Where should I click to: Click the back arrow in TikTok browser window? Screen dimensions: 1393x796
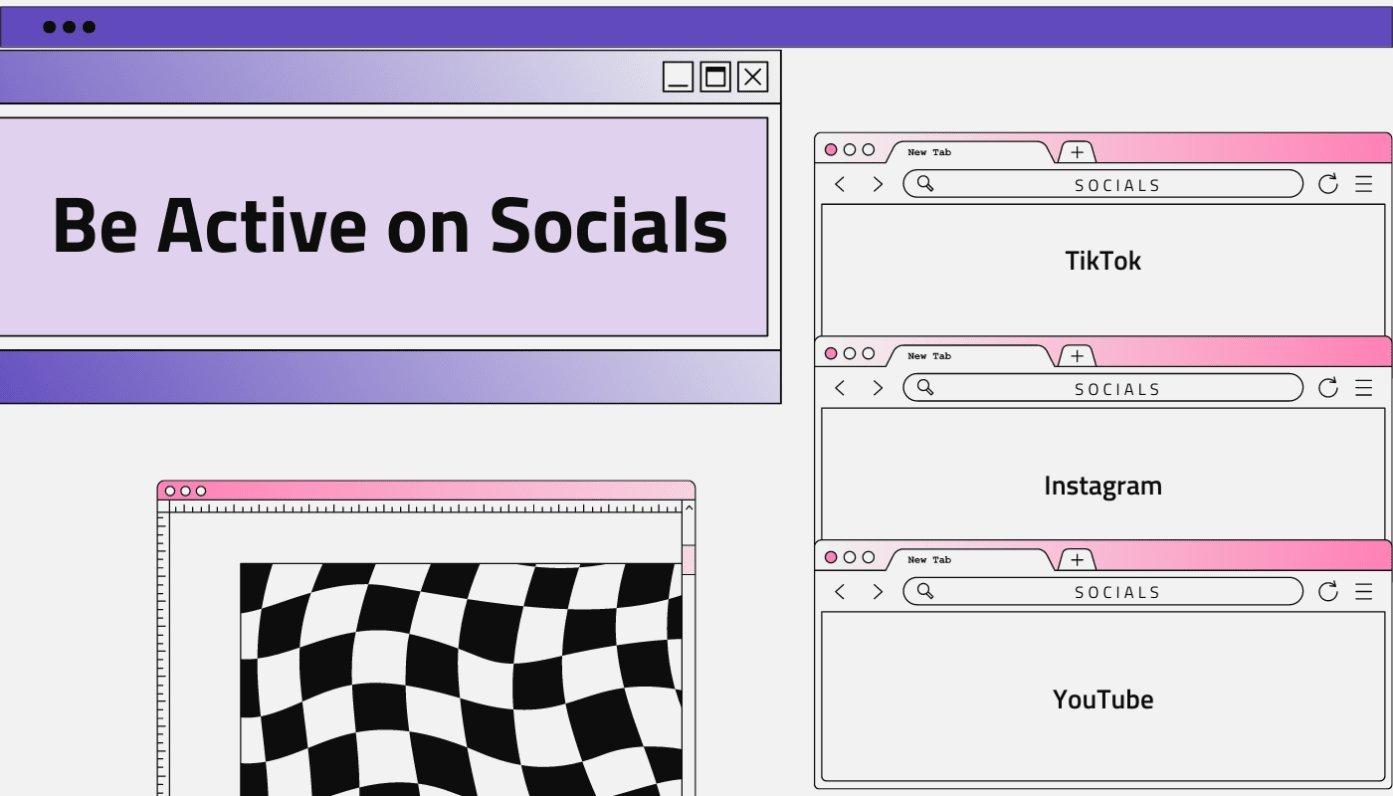(x=840, y=184)
